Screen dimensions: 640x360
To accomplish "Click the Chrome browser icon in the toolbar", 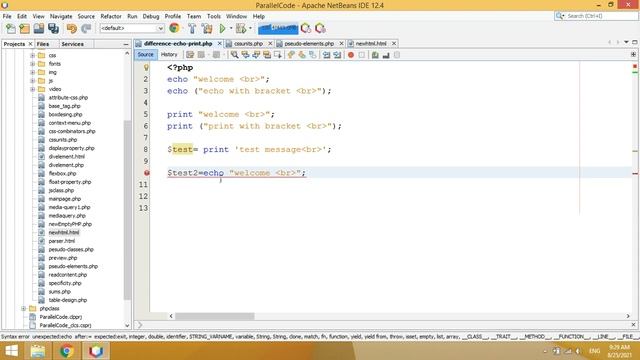I will point(174,28).
